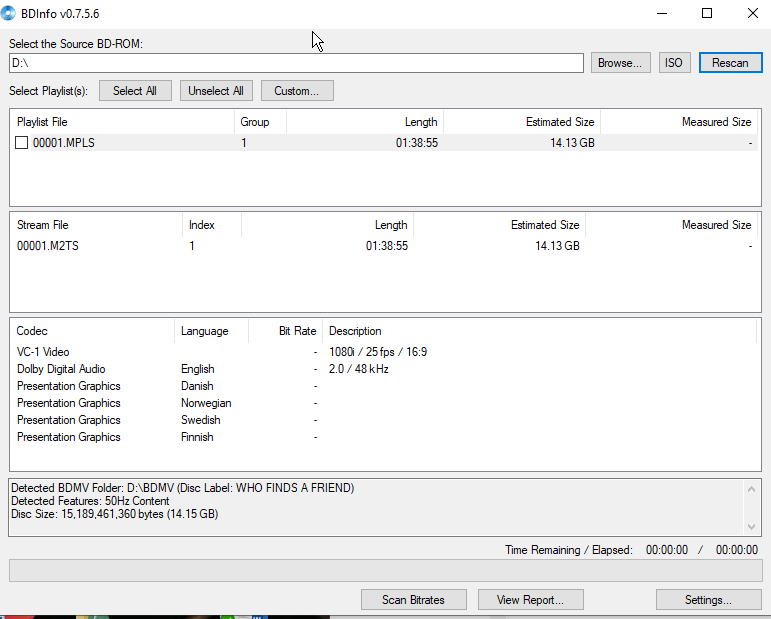This screenshot has height=619, width=771.
Task: Click Detected Features: 50Hz Content line
Action: click(x=90, y=501)
